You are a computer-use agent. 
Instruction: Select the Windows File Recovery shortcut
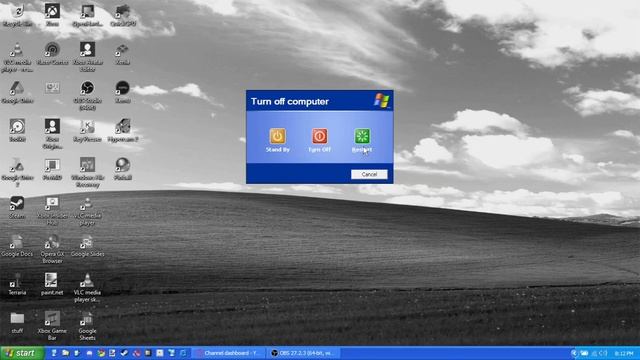[87, 172]
